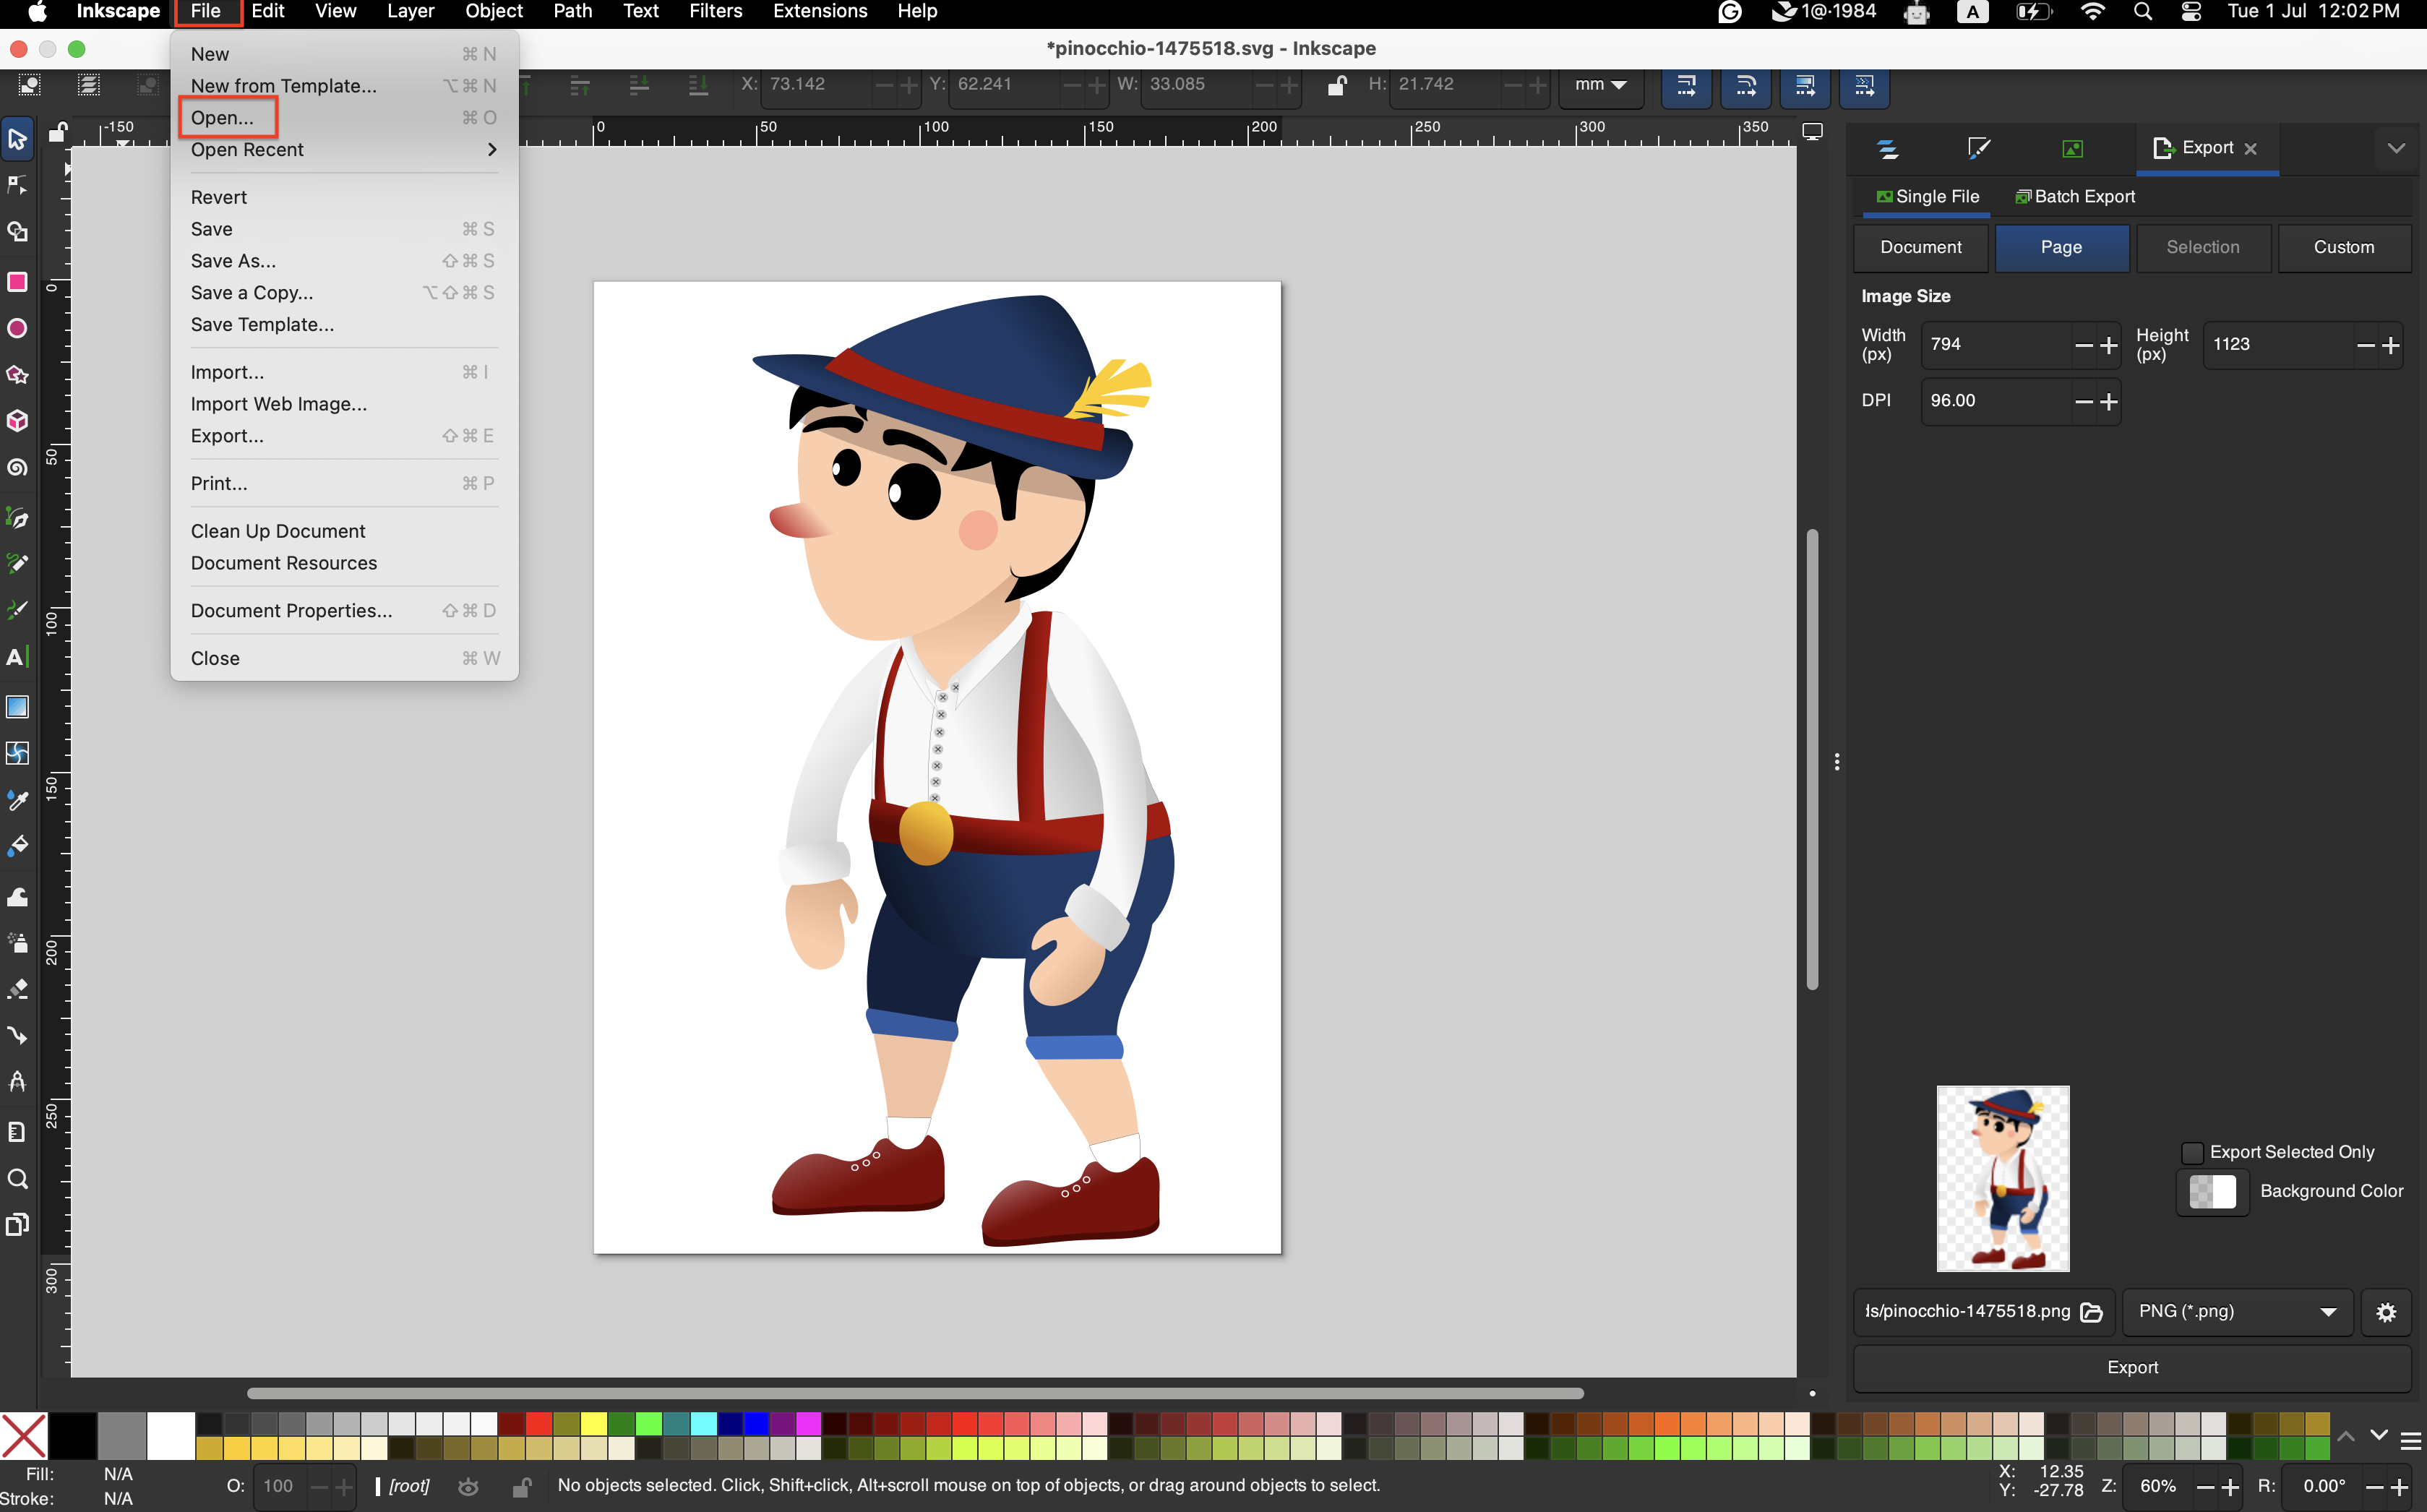Select the Text tool

[x=17, y=658]
